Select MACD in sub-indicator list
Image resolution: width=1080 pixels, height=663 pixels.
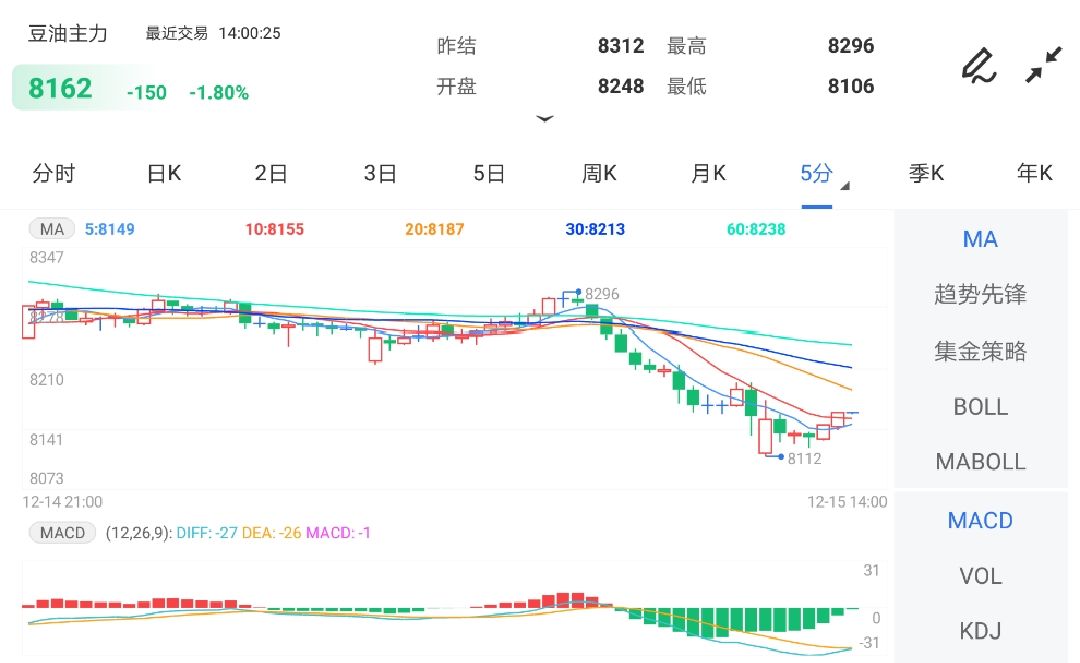(980, 520)
